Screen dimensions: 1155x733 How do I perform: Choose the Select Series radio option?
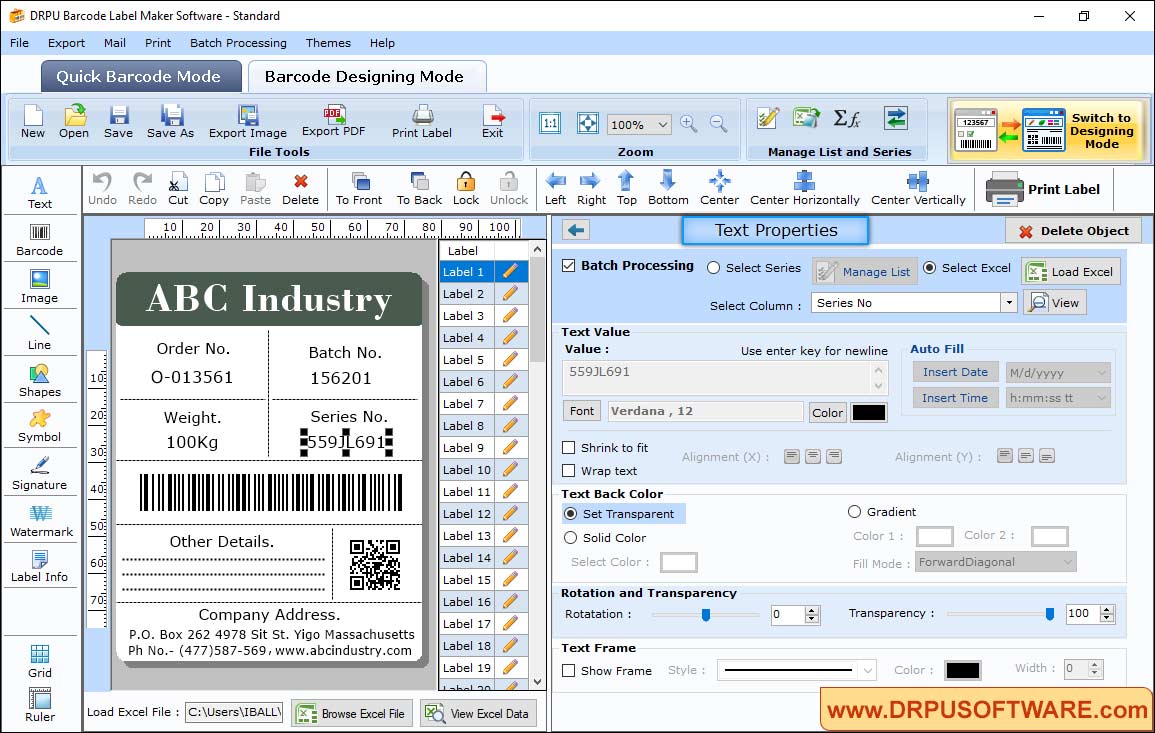click(x=713, y=268)
